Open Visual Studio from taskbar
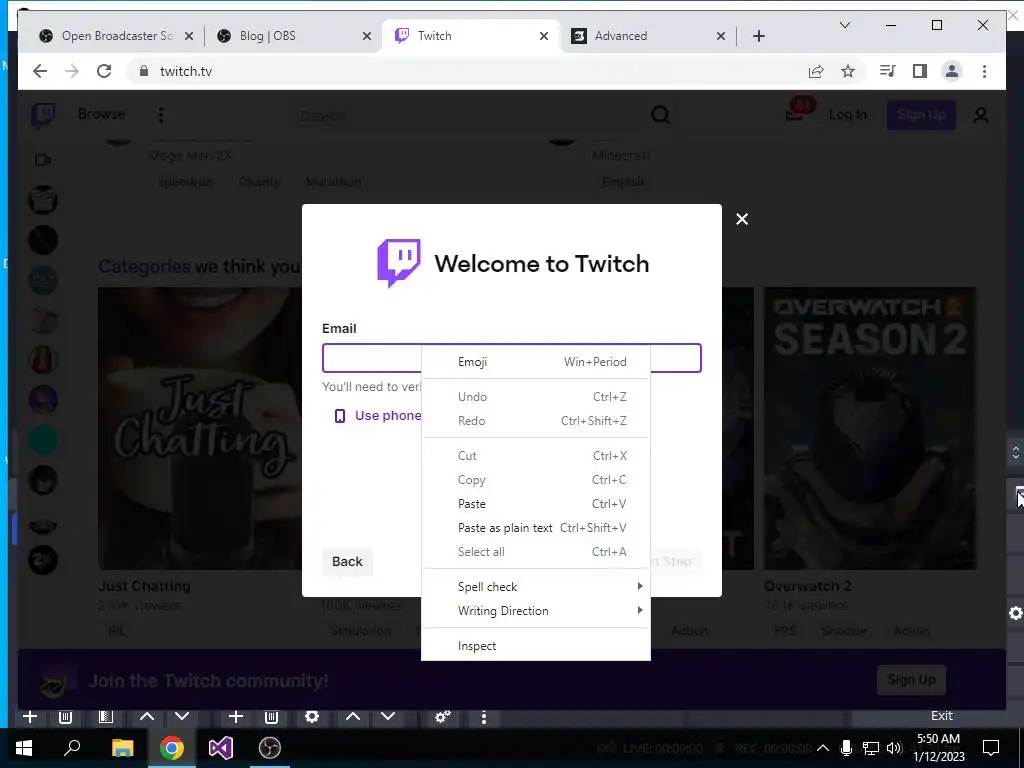 (x=220, y=748)
